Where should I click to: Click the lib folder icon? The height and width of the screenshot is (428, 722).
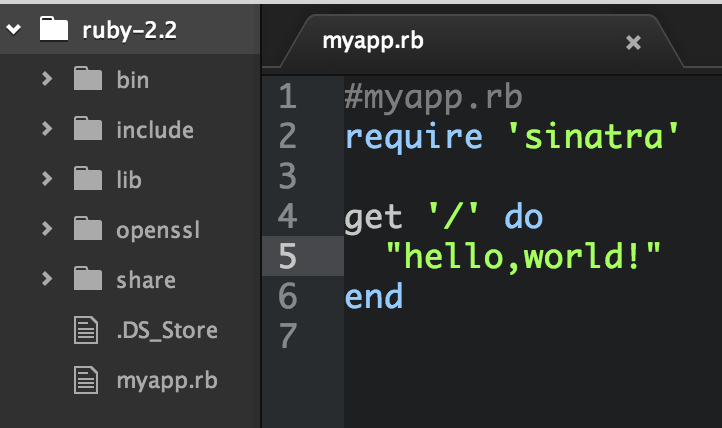(x=88, y=178)
